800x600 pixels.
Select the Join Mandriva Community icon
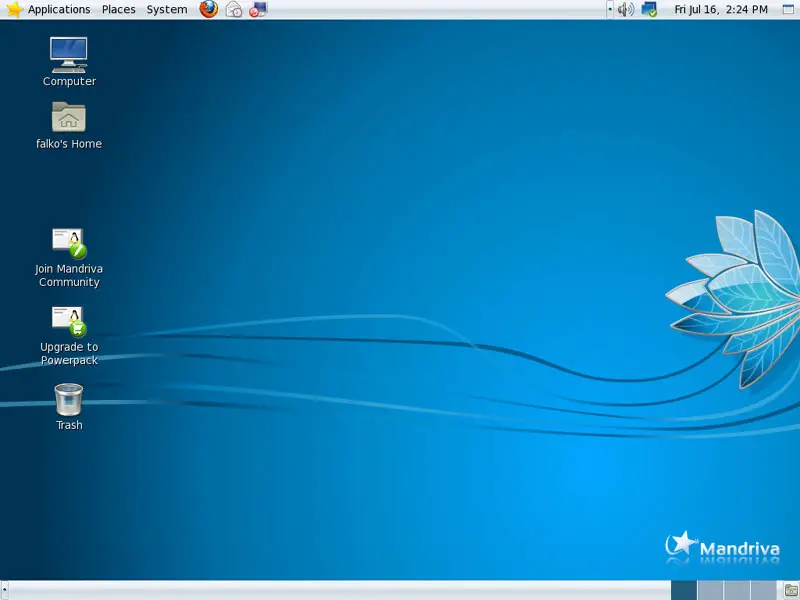69,243
